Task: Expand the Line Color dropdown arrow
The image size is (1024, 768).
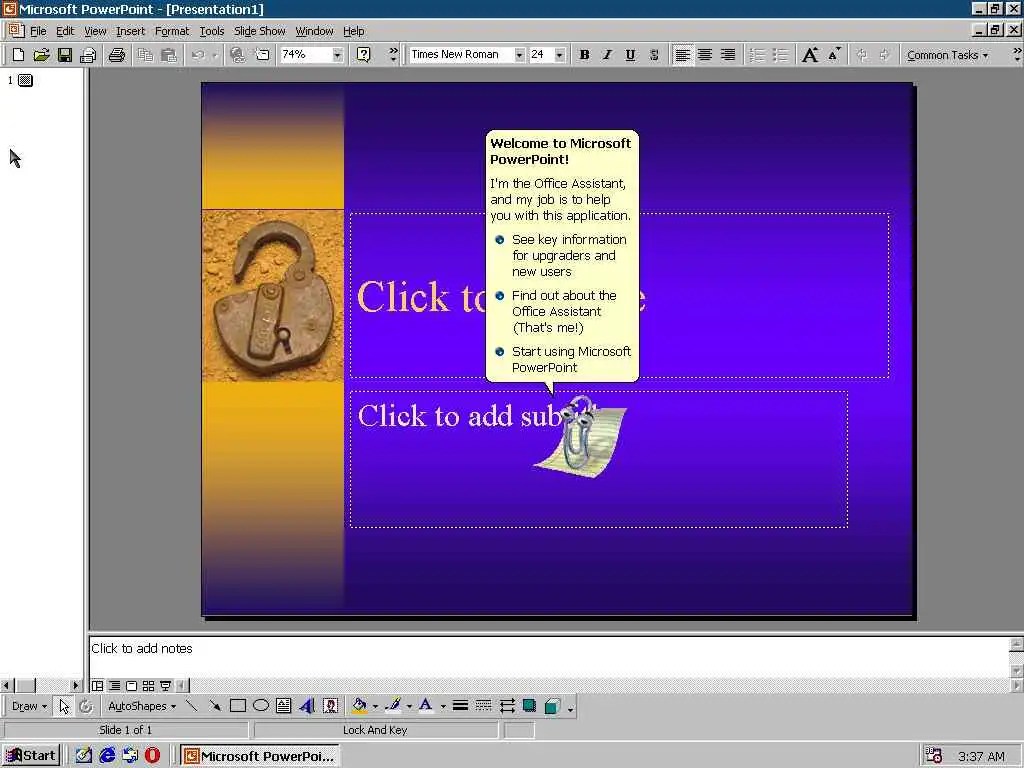Action: point(409,706)
